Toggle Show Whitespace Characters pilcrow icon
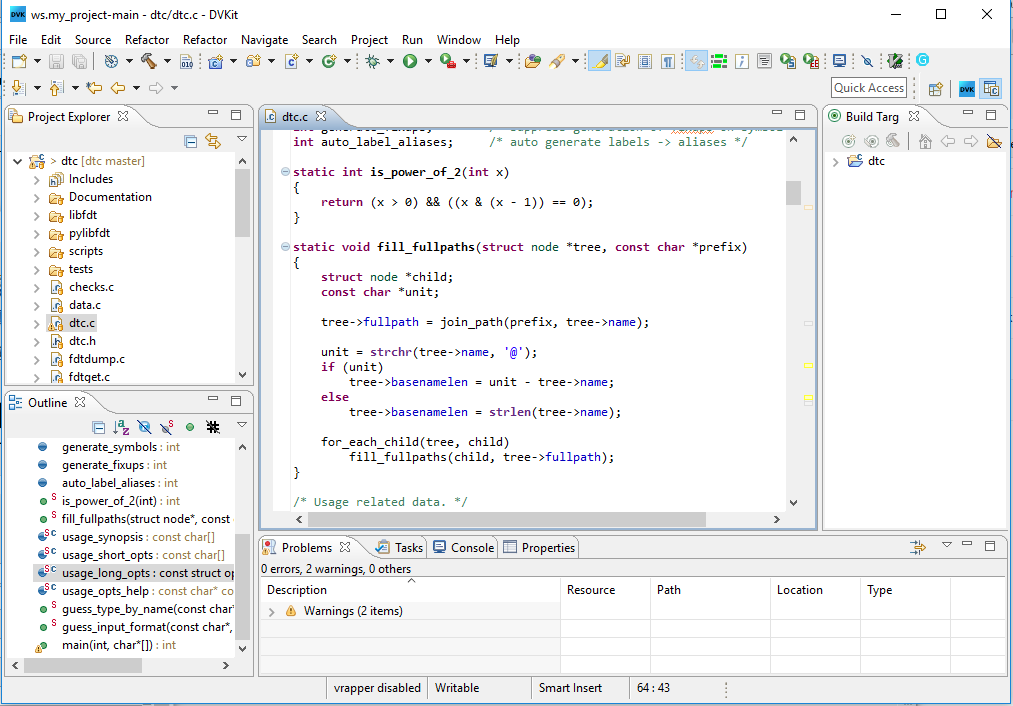The width and height of the screenshot is (1013, 706). [668, 61]
